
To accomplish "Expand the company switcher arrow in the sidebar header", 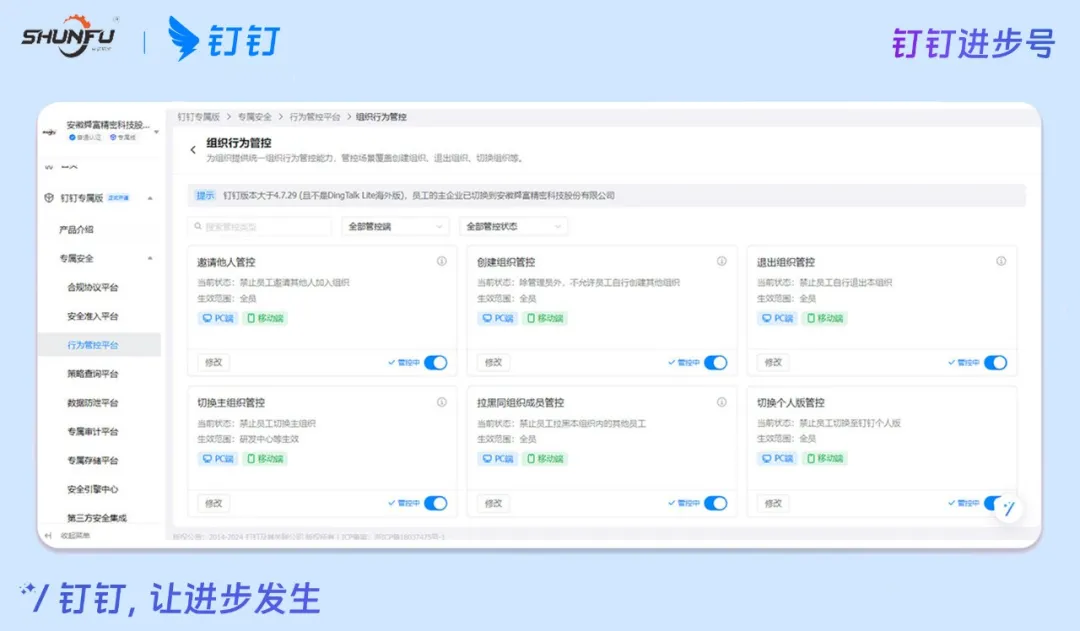I will pos(156,132).
